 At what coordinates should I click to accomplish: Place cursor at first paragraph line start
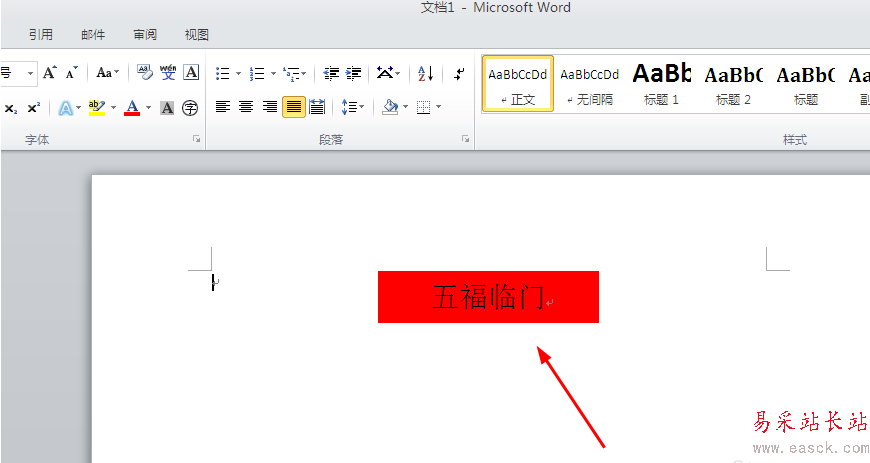click(x=213, y=282)
